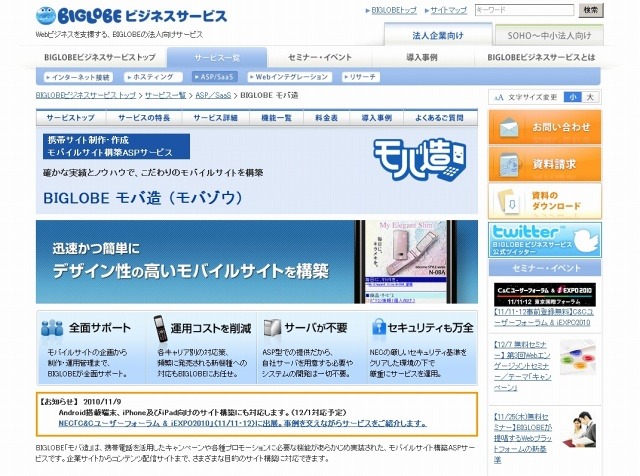
Task: Select the サービス一覧 navigation tab
Action: click(x=217, y=58)
